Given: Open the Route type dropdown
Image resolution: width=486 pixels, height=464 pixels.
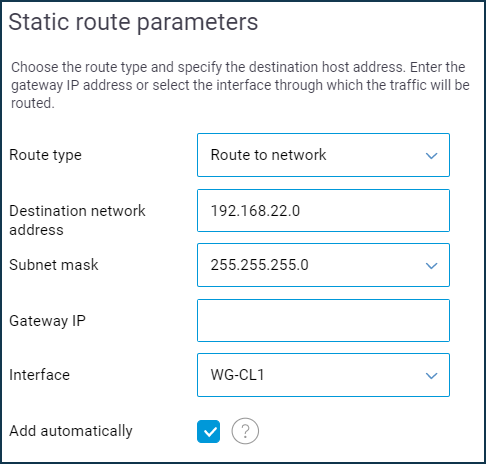Looking at the screenshot, I should 323,155.
